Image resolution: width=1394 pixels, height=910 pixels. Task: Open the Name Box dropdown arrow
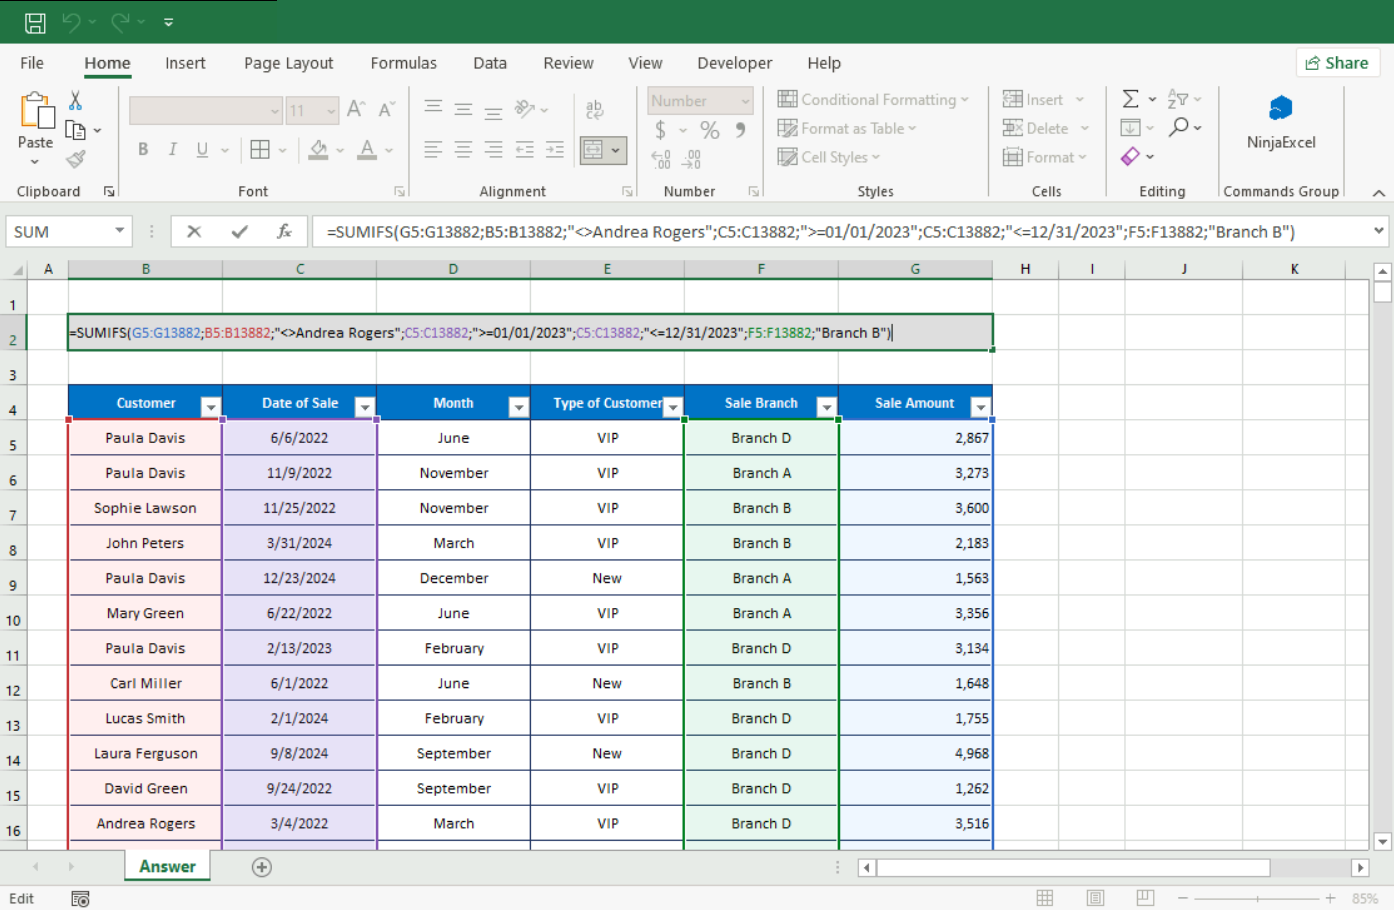pos(119,231)
